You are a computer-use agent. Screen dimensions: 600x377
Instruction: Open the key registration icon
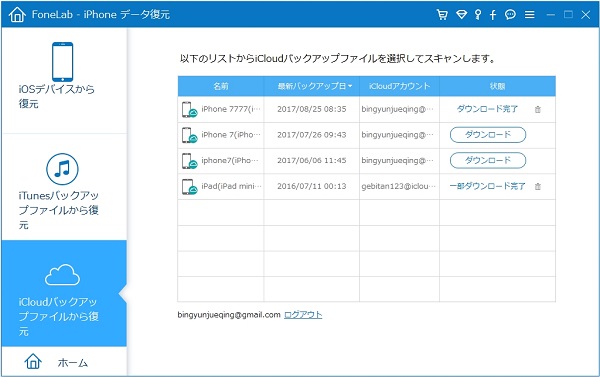(x=478, y=15)
